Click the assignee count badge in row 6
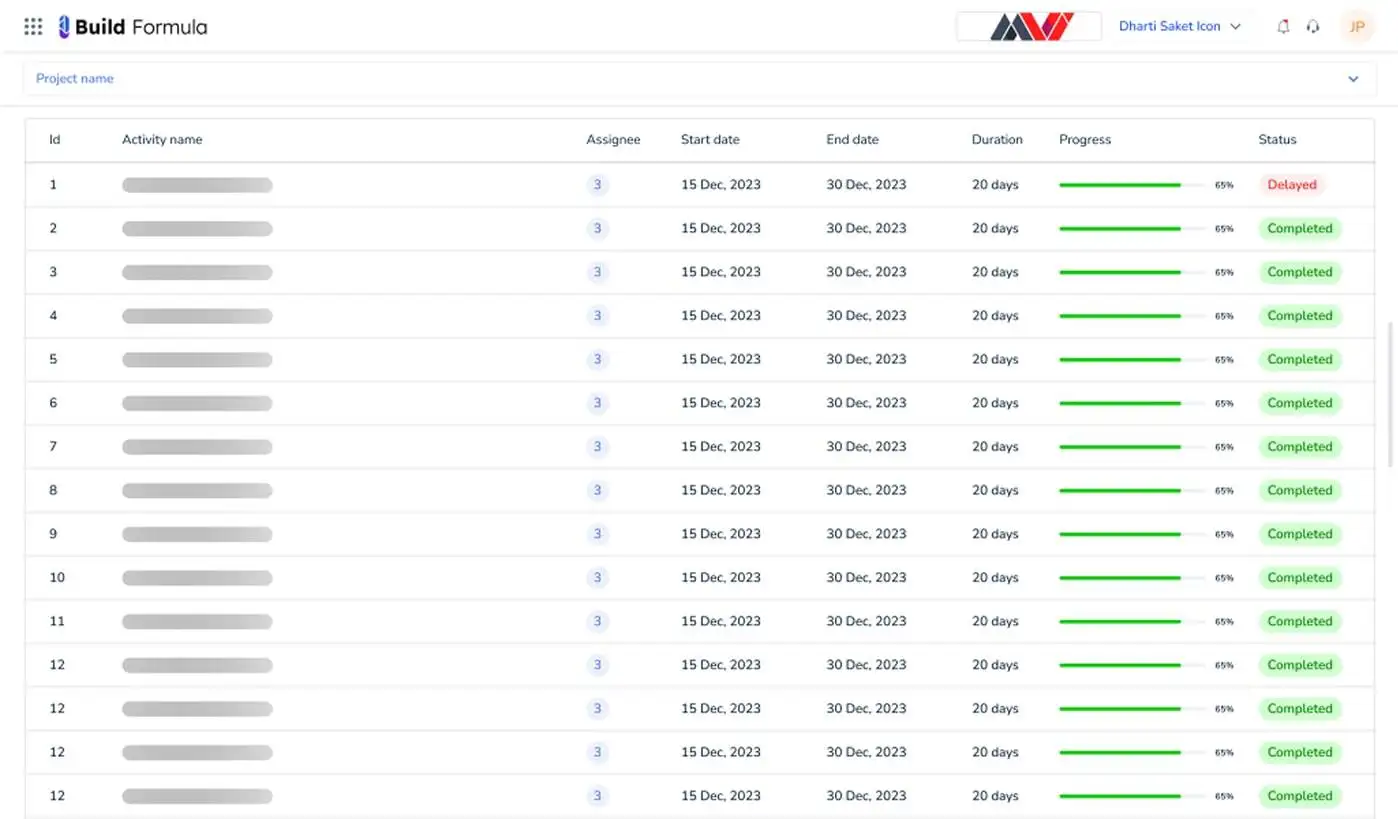Screen dimensions: 1398x819 pyautogui.click(x=597, y=403)
